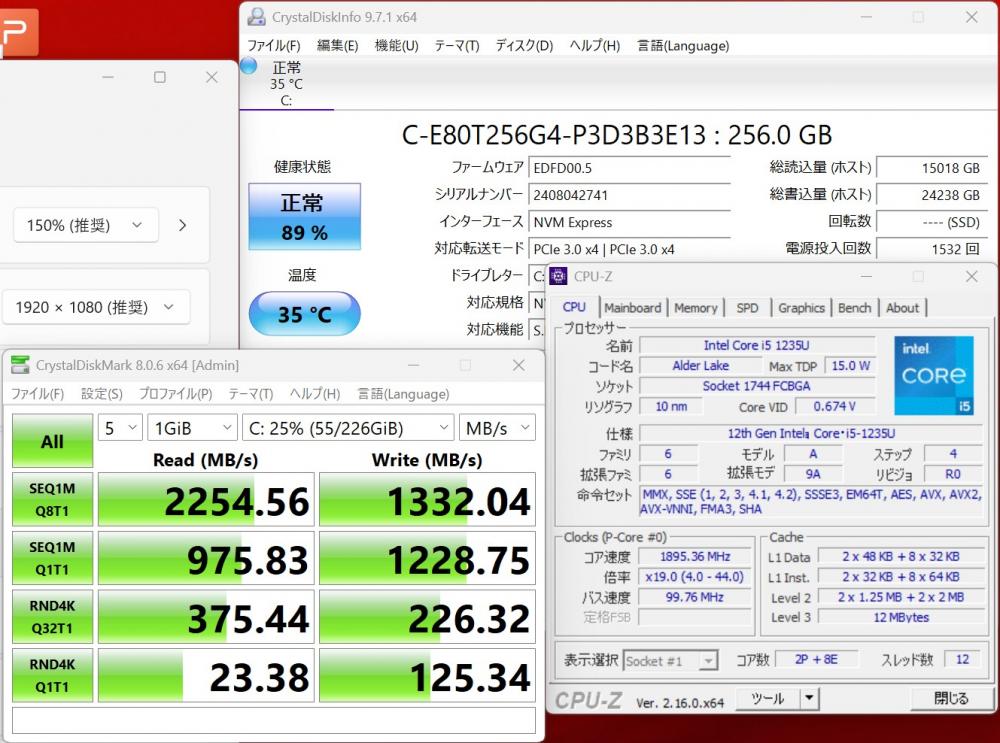
Task: Run all benchmarks with All button
Action: [52, 441]
